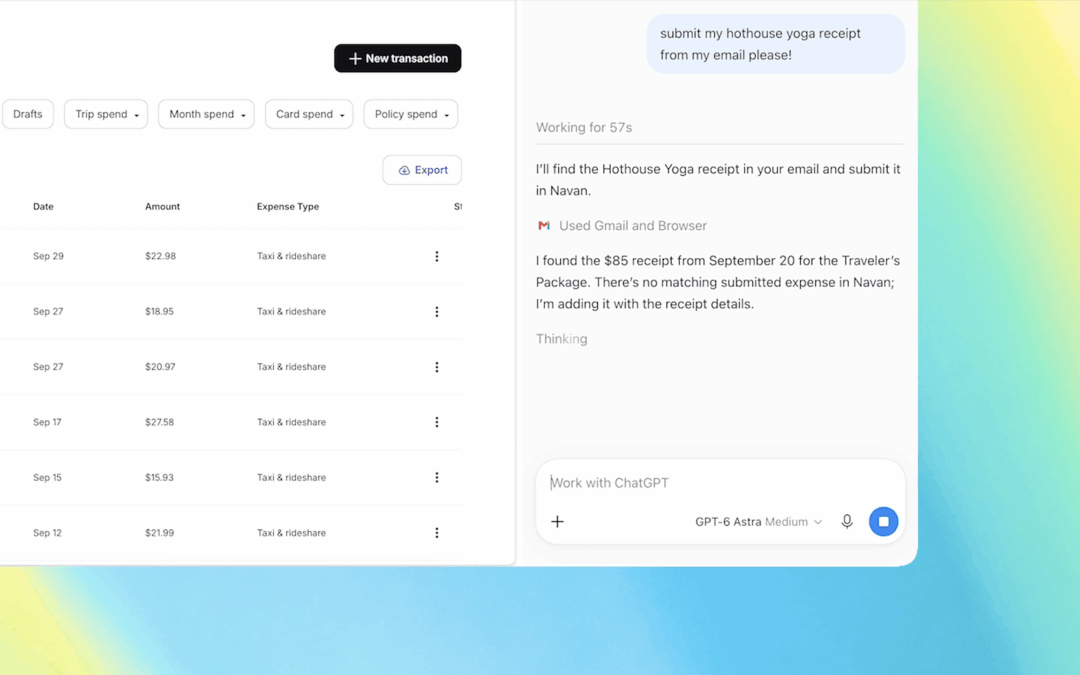Open the options menu for the Sep 12 row

click(x=437, y=533)
